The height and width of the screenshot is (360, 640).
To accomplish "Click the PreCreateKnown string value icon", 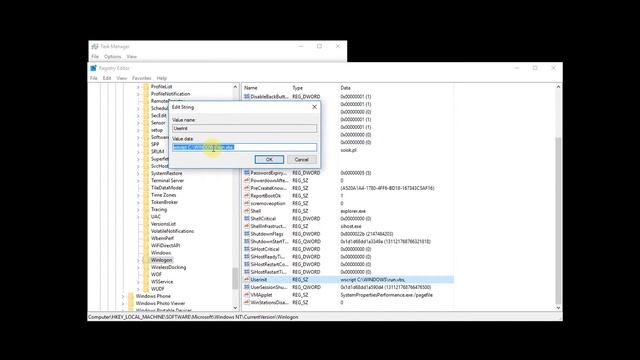I will click(x=247, y=188).
